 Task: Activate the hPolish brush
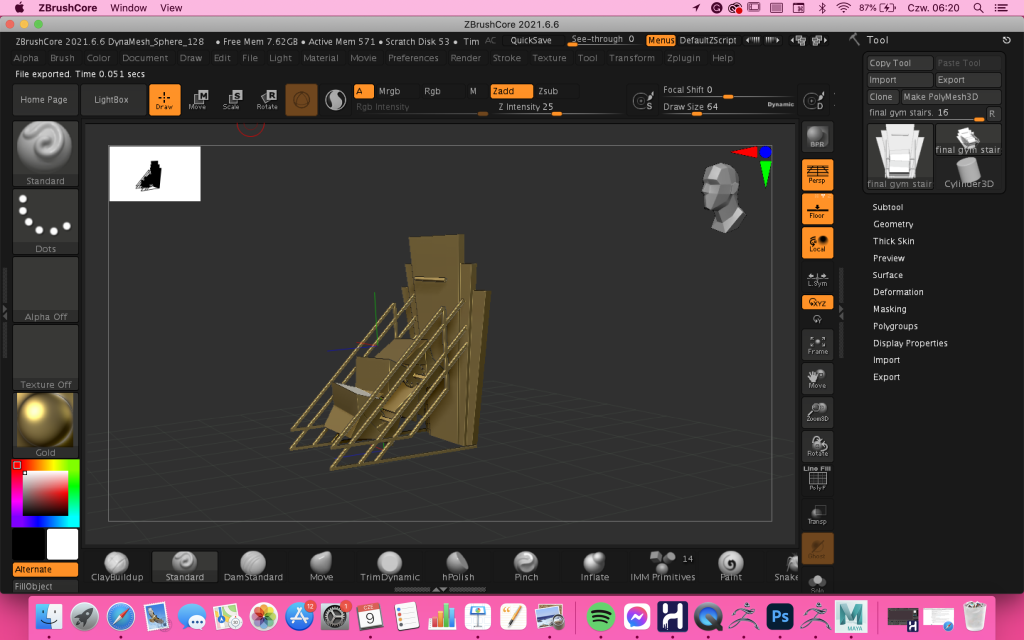point(458,566)
